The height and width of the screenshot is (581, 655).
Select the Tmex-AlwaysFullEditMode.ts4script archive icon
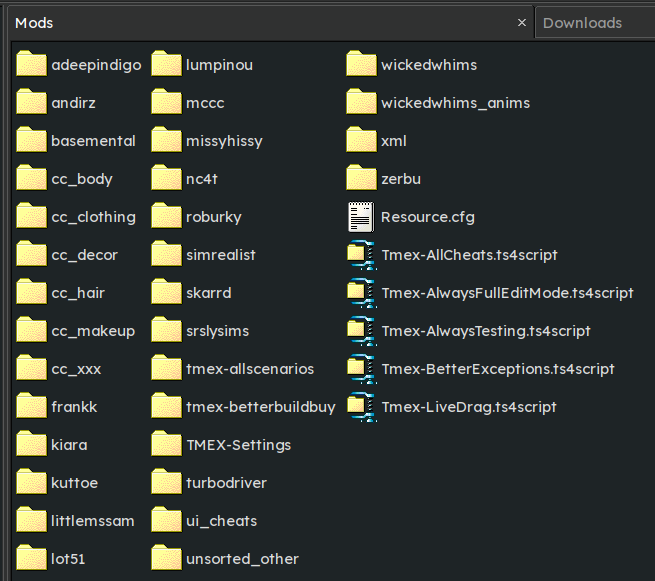pyautogui.click(x=362, y=293)
